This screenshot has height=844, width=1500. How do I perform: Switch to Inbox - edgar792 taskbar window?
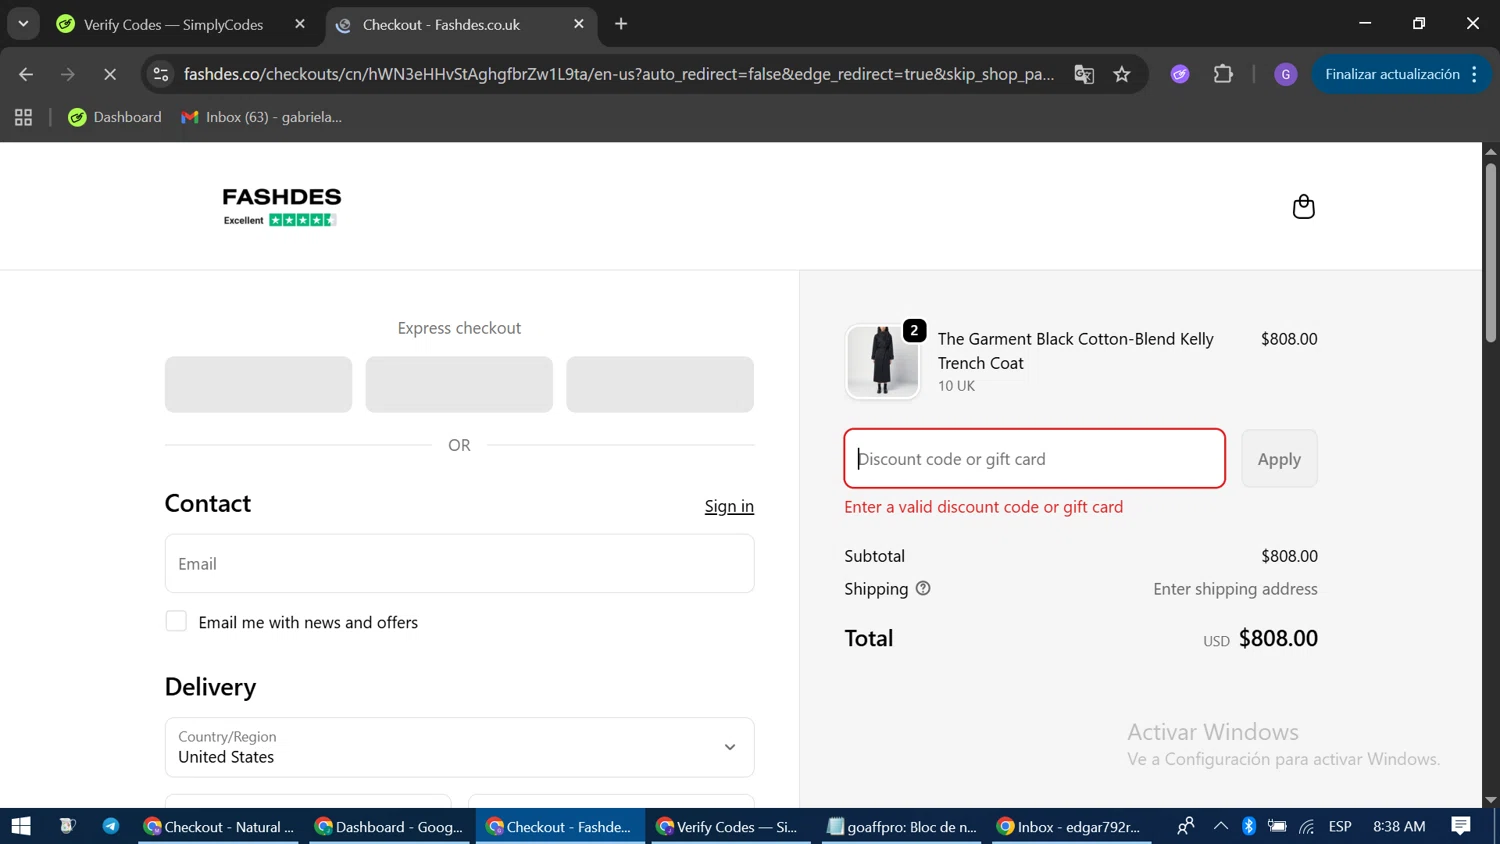point(1070,826)
